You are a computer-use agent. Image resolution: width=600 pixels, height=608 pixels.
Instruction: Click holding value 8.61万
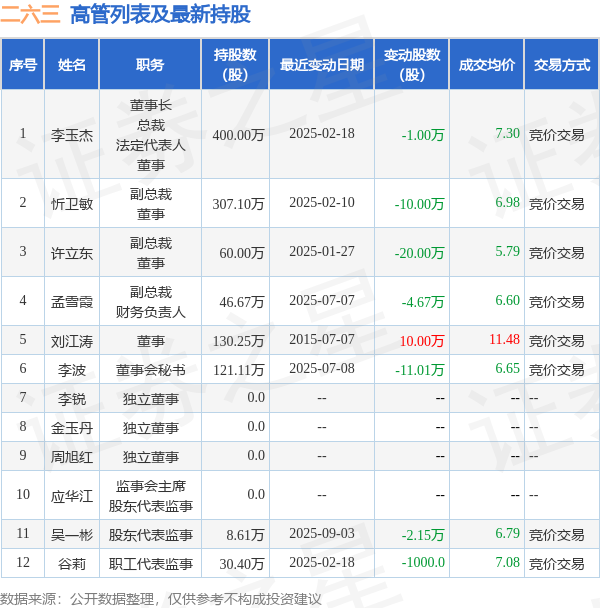(245, 535)
